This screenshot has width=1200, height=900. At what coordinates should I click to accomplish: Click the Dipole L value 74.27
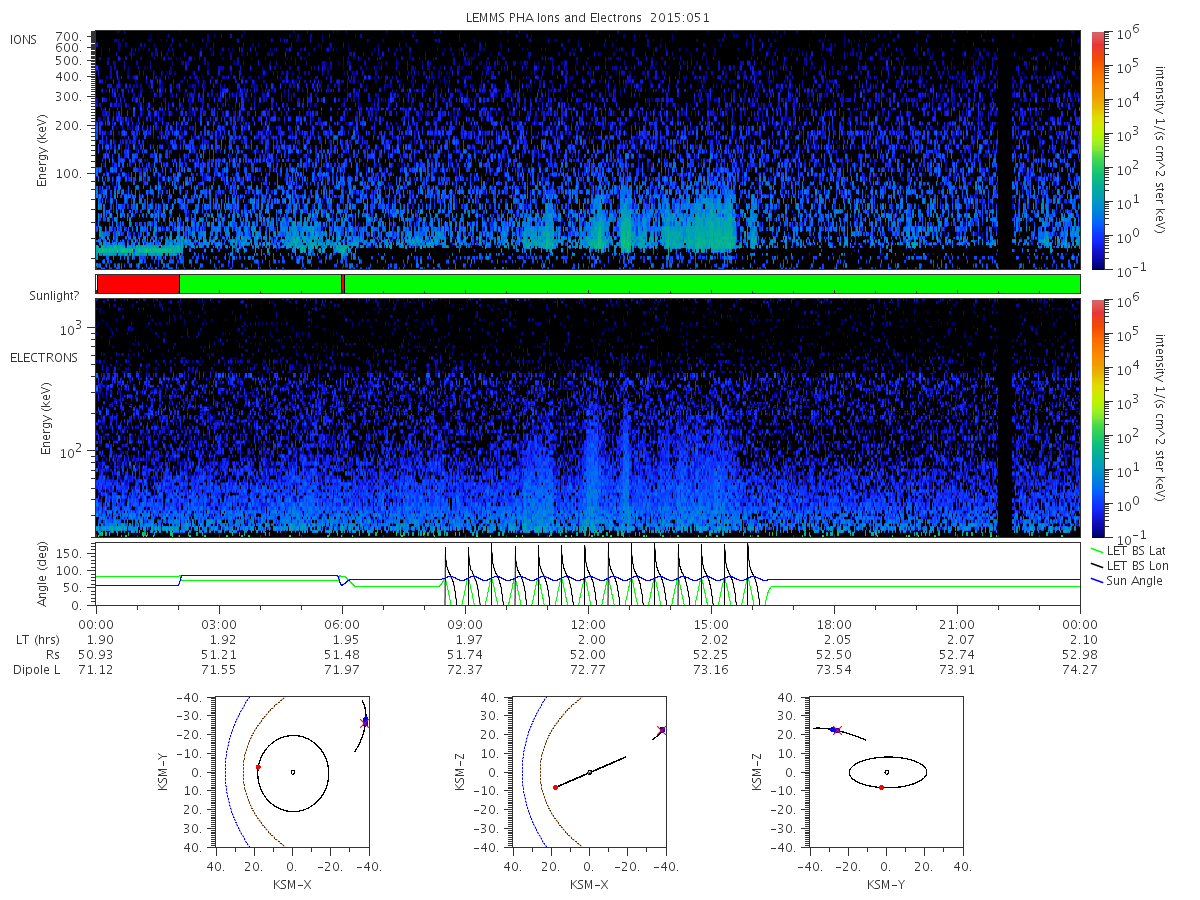pos(1080,669)
